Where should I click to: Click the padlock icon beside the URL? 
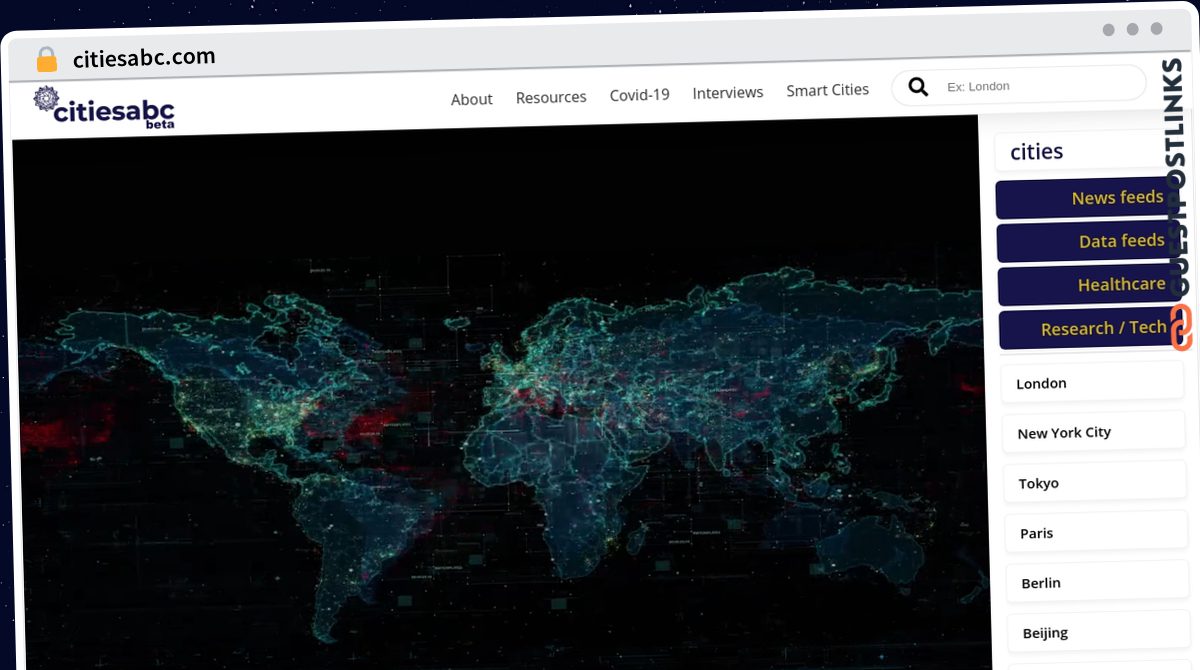click(46, 60)
